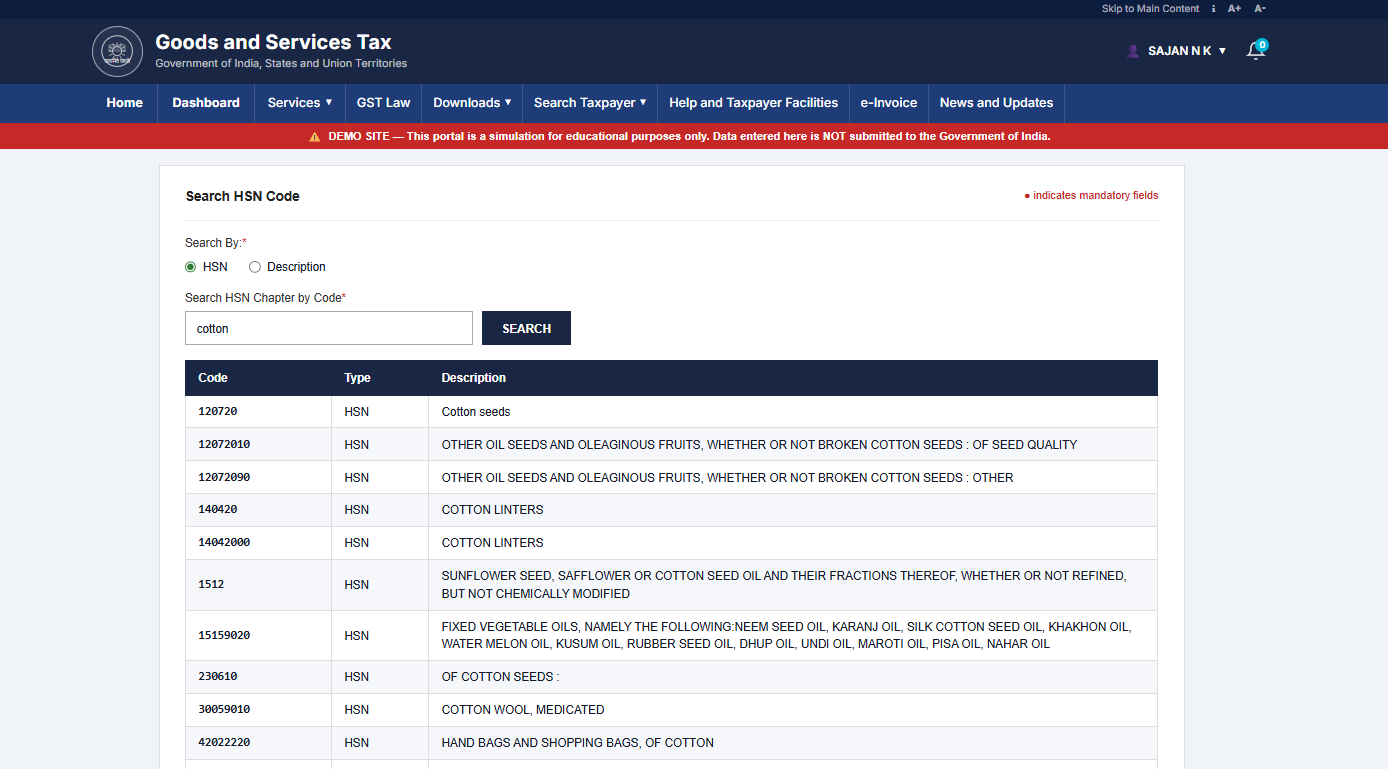
Task: Click the 'OF SEED QUALITY' description cell
Action: tap(793, 444)
